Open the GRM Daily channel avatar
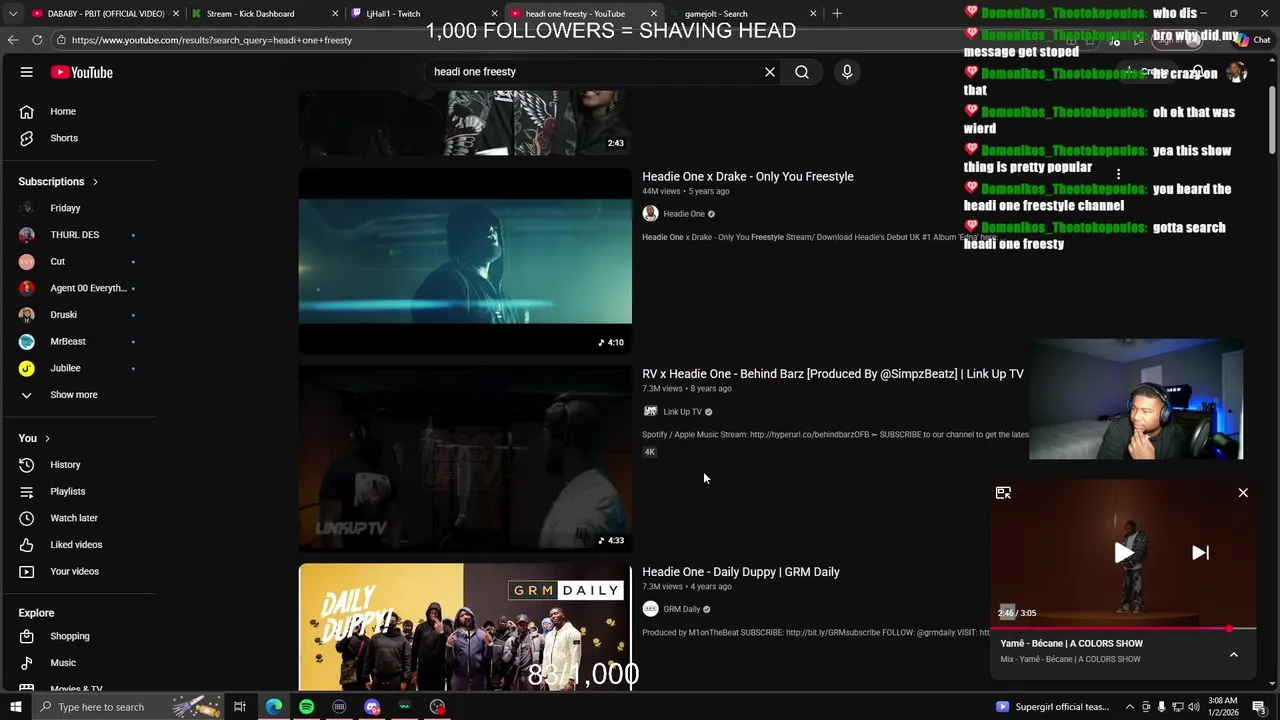The height and width of the screenshot is (720, 1280). (650, 609)
